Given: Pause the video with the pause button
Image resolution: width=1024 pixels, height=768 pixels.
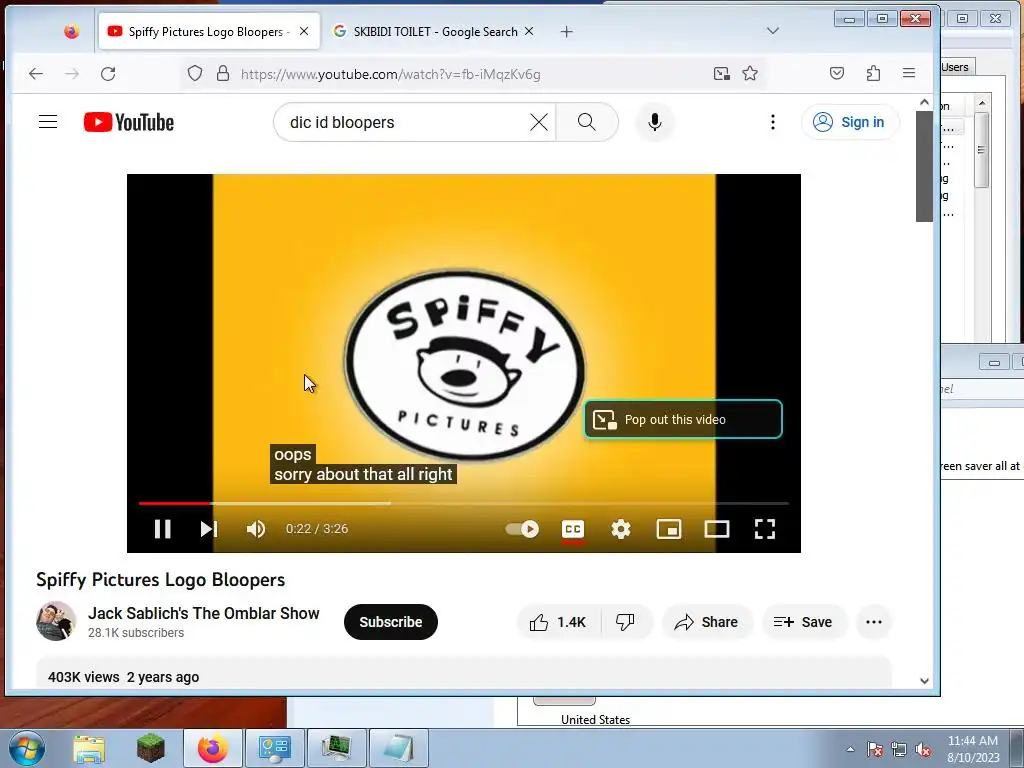Looking at the screenshot, I should 163,529.
